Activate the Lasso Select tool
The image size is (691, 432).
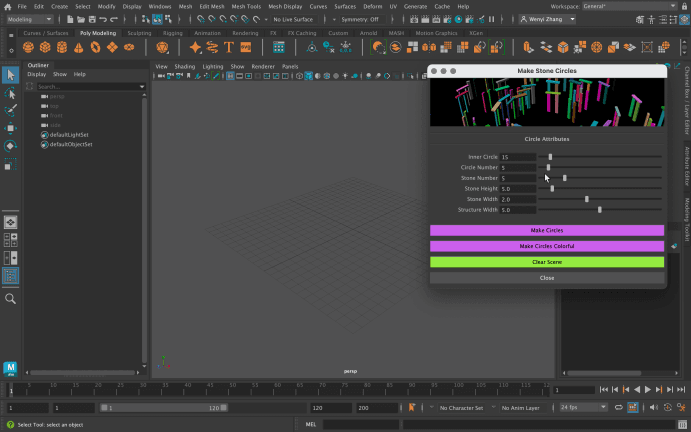coord(11,93)
